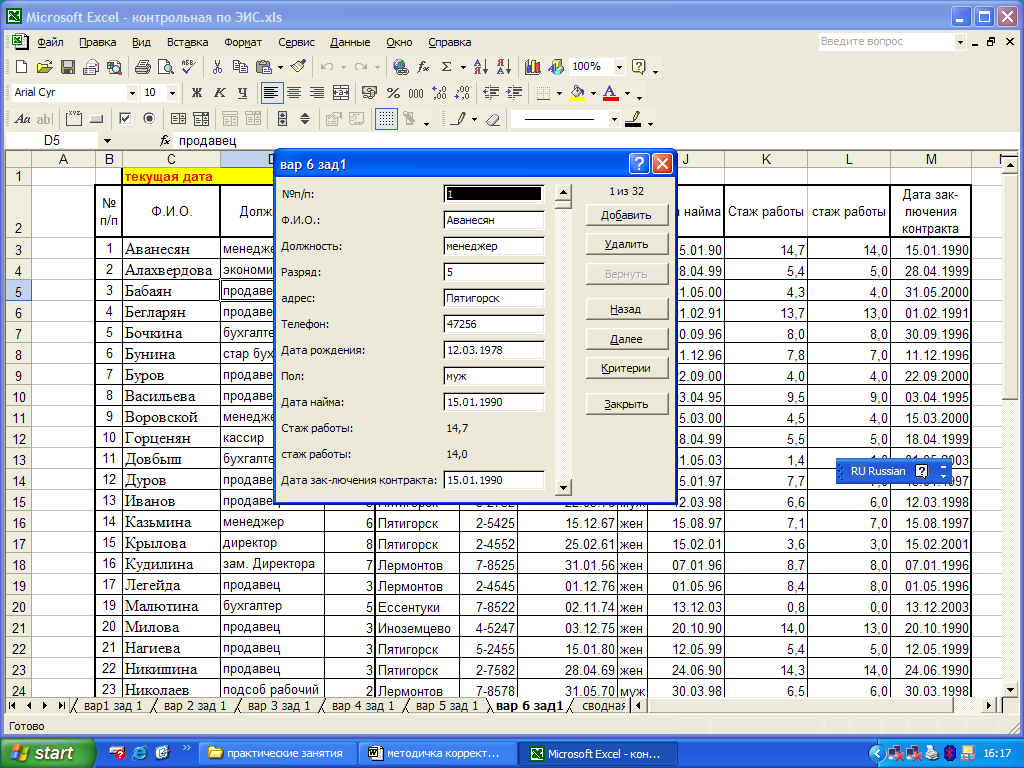Toggle Align Left
The height and width of the screenshot is (768, 1024).
[x=271, y=93]
